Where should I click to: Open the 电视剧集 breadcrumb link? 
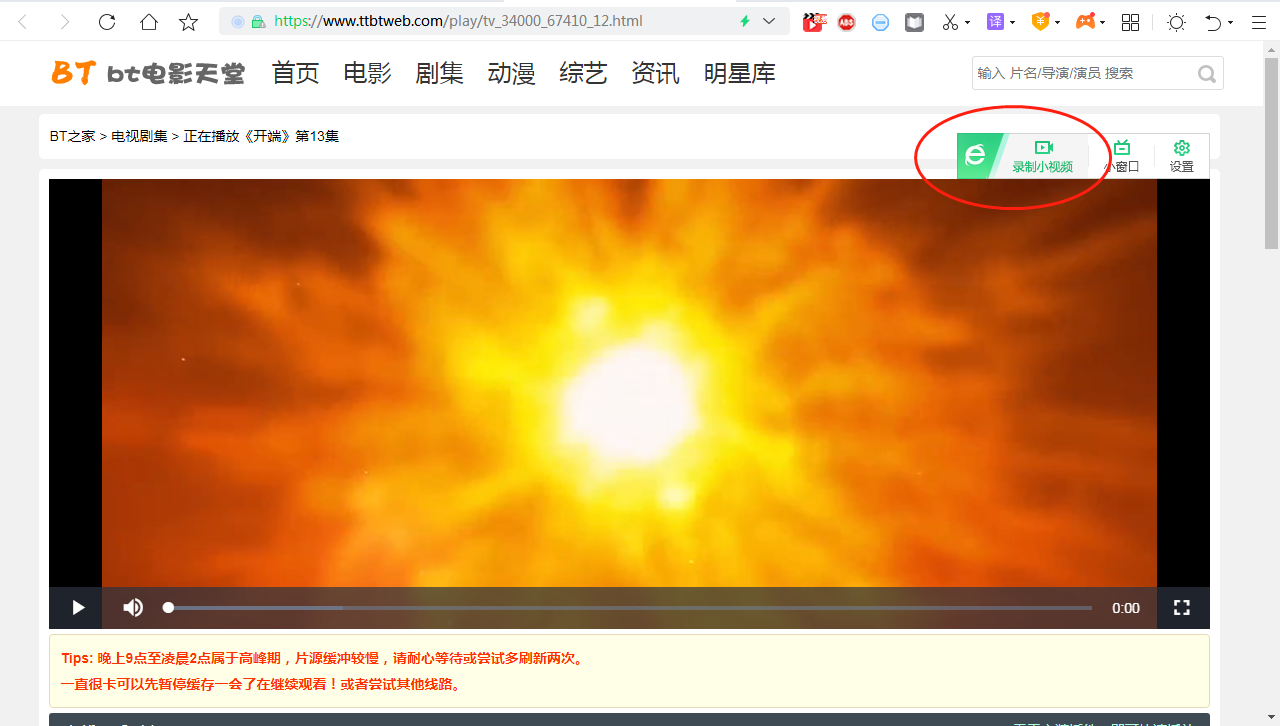[x=138, y=135]
